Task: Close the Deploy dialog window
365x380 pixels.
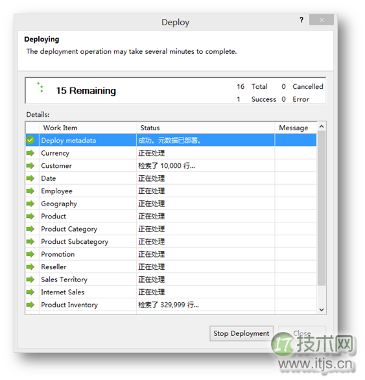Action: tap(321, 20)
